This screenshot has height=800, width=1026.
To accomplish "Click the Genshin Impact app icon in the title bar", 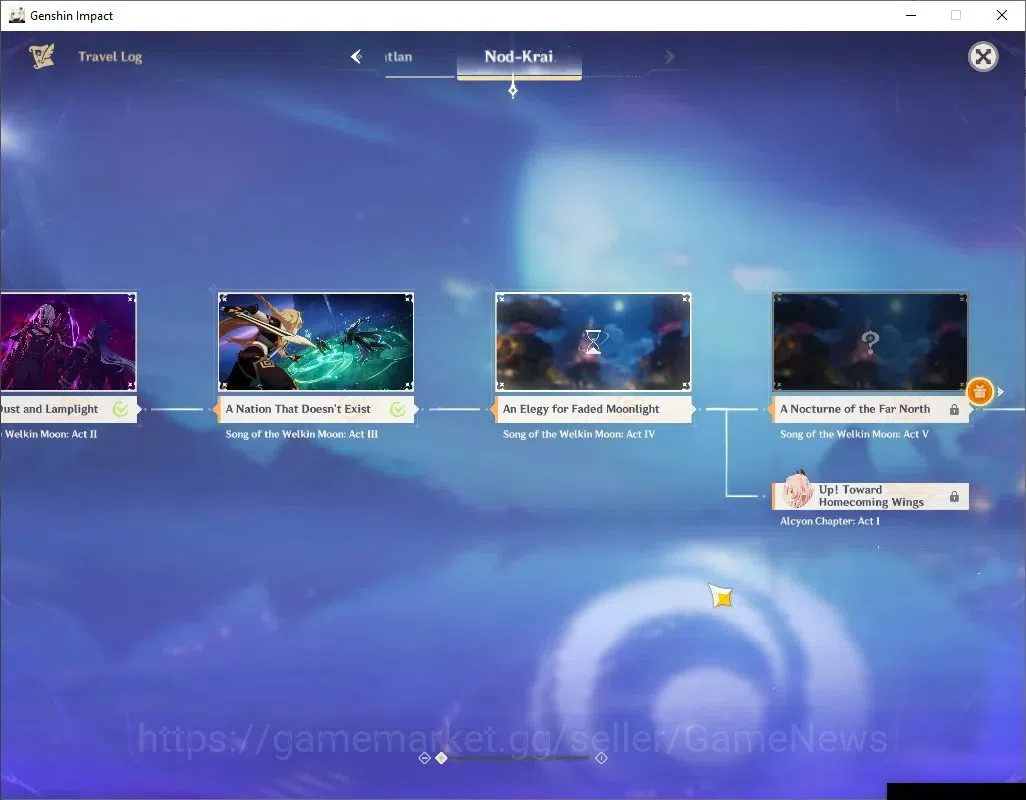I will coord(17,15).
